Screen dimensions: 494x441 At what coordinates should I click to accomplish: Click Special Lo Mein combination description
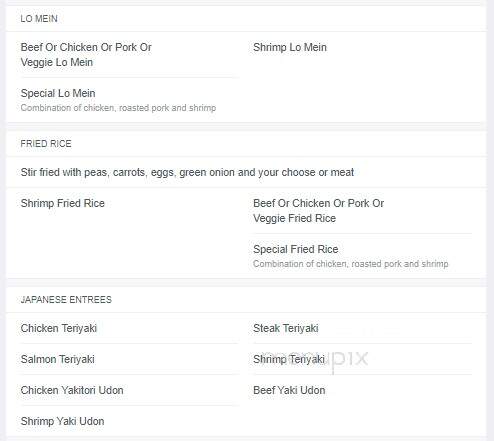coord(118,108)
